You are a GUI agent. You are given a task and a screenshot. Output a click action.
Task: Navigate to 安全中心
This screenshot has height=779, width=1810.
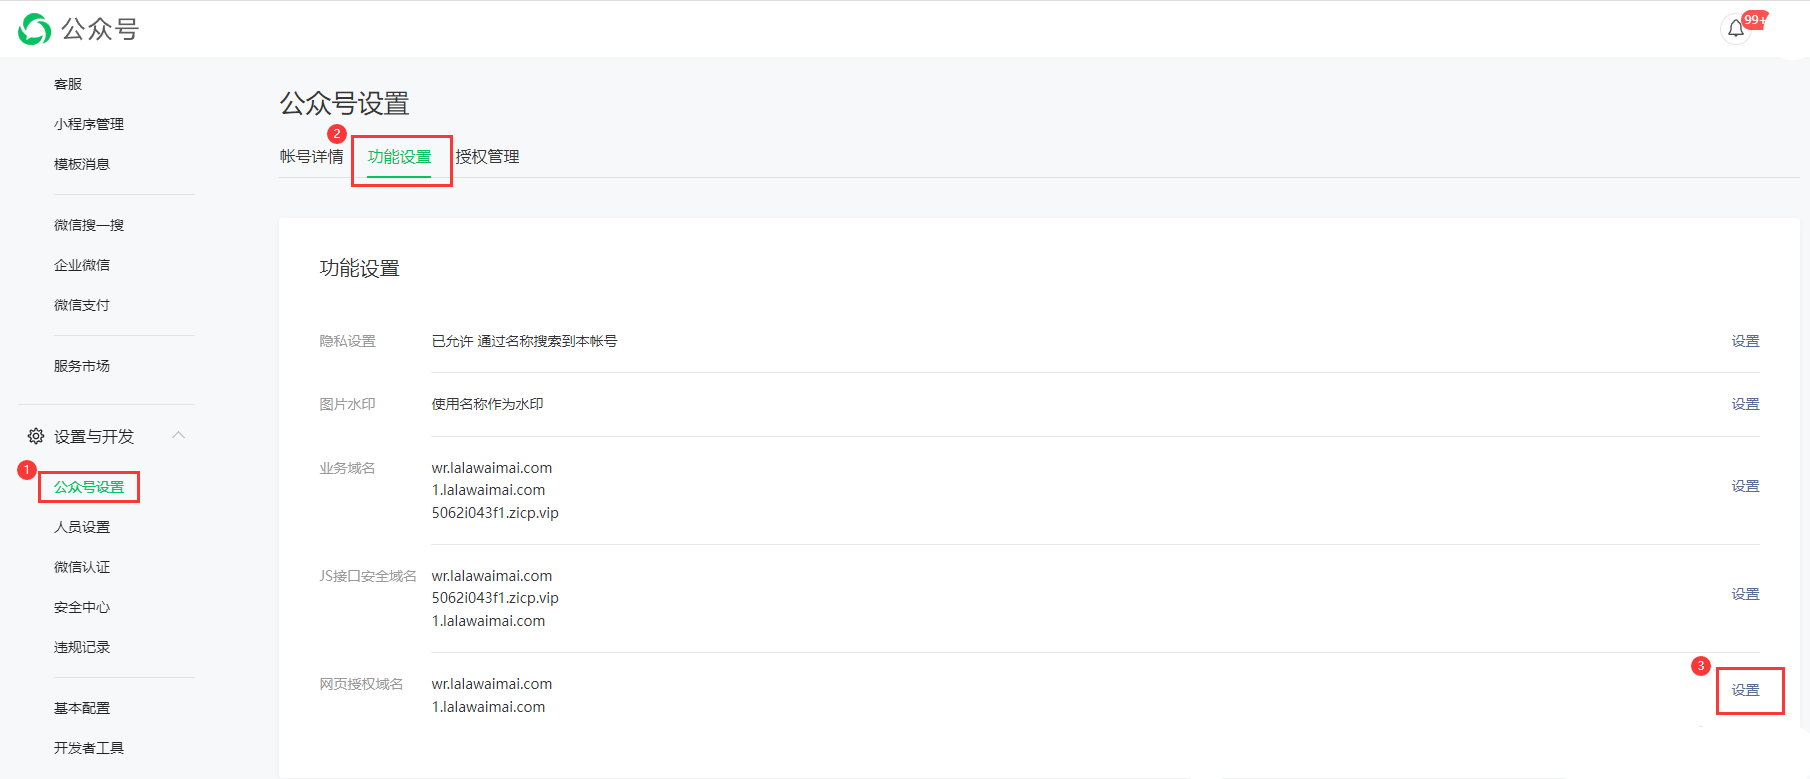pyautogui.click(x=82, y=607)
